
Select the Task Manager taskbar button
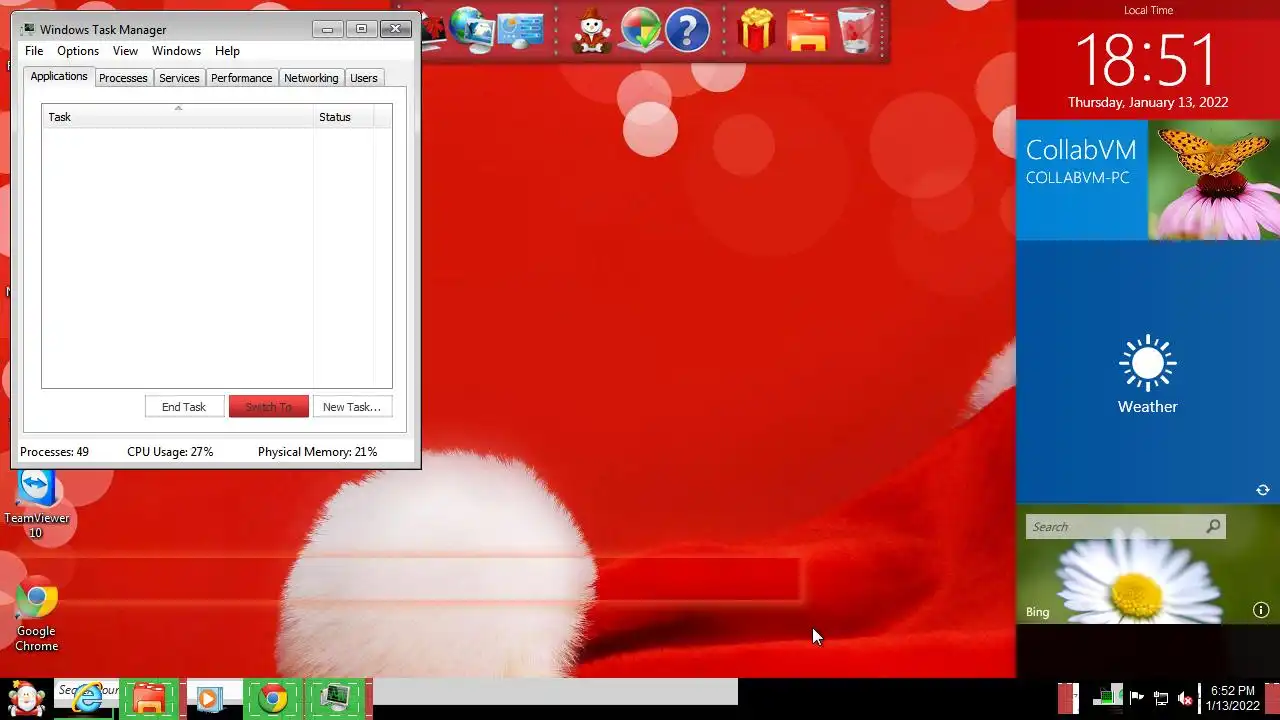point(335,698)
